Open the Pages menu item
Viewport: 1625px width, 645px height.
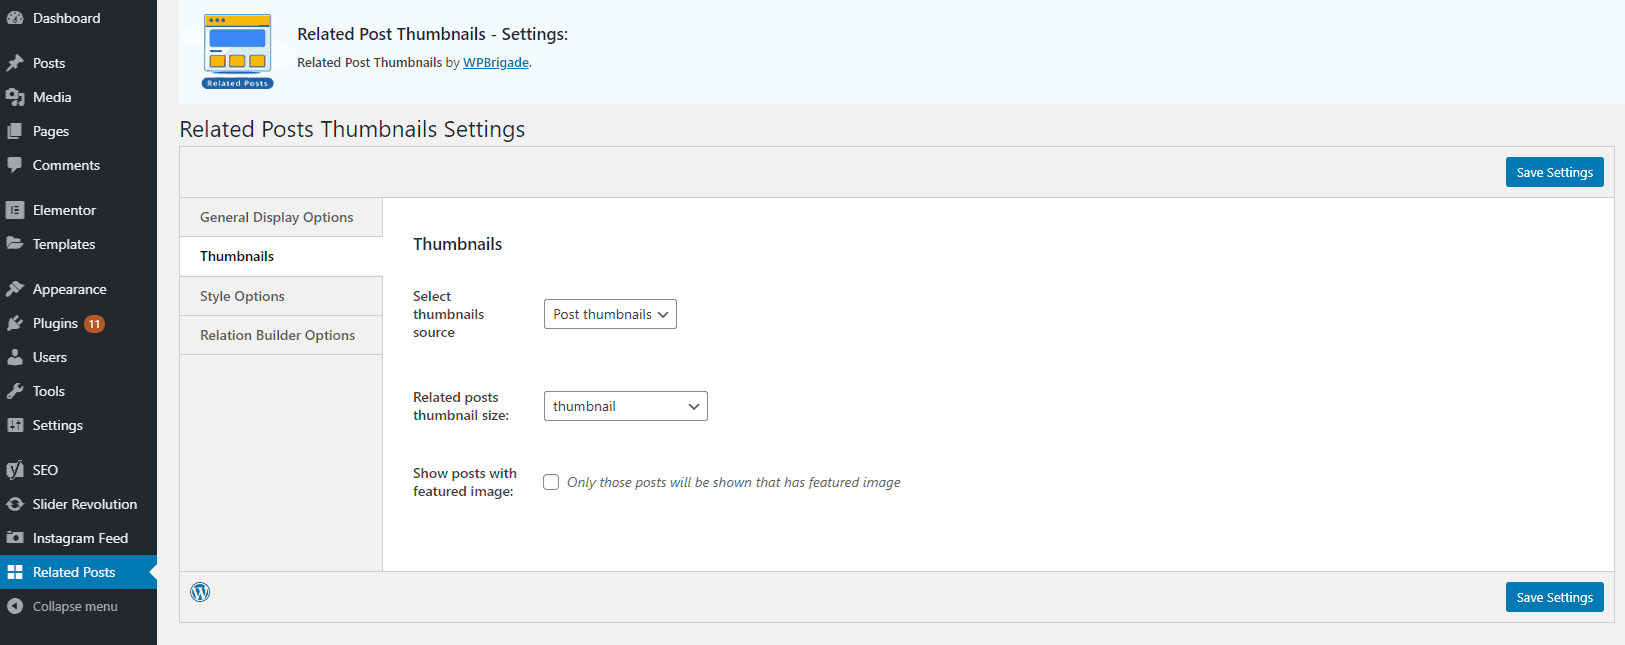click(78, 131)
